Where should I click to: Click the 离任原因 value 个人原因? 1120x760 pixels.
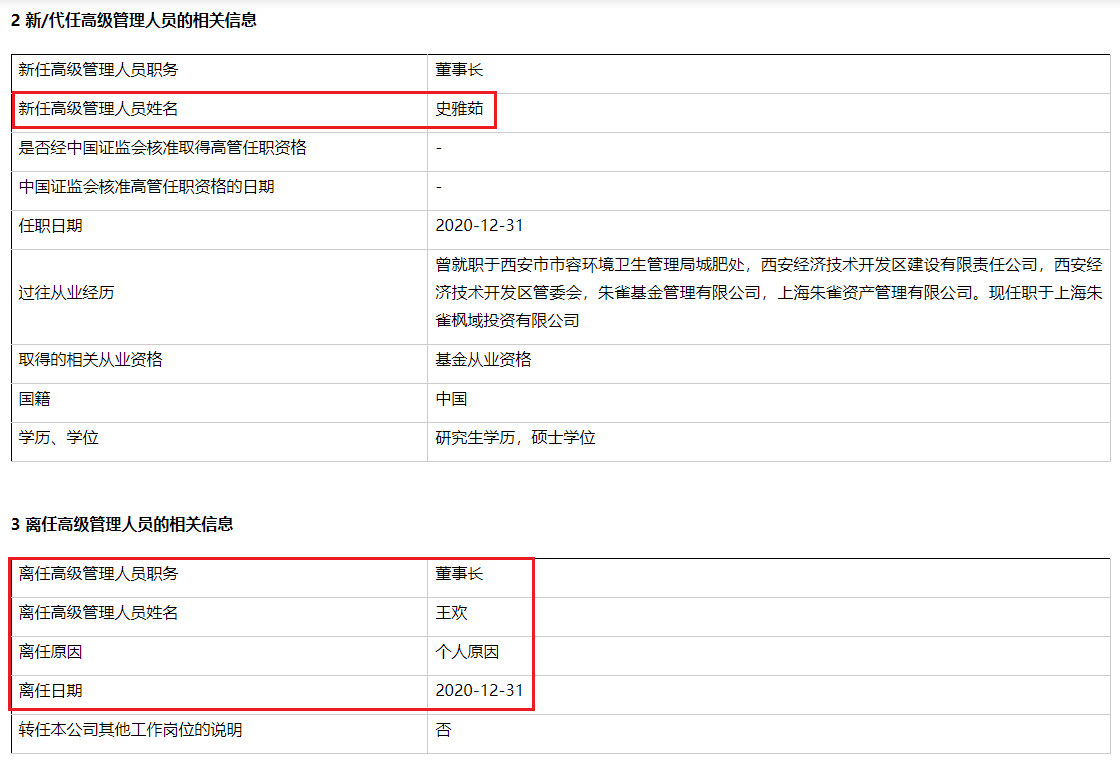click(x=467, y=652)
